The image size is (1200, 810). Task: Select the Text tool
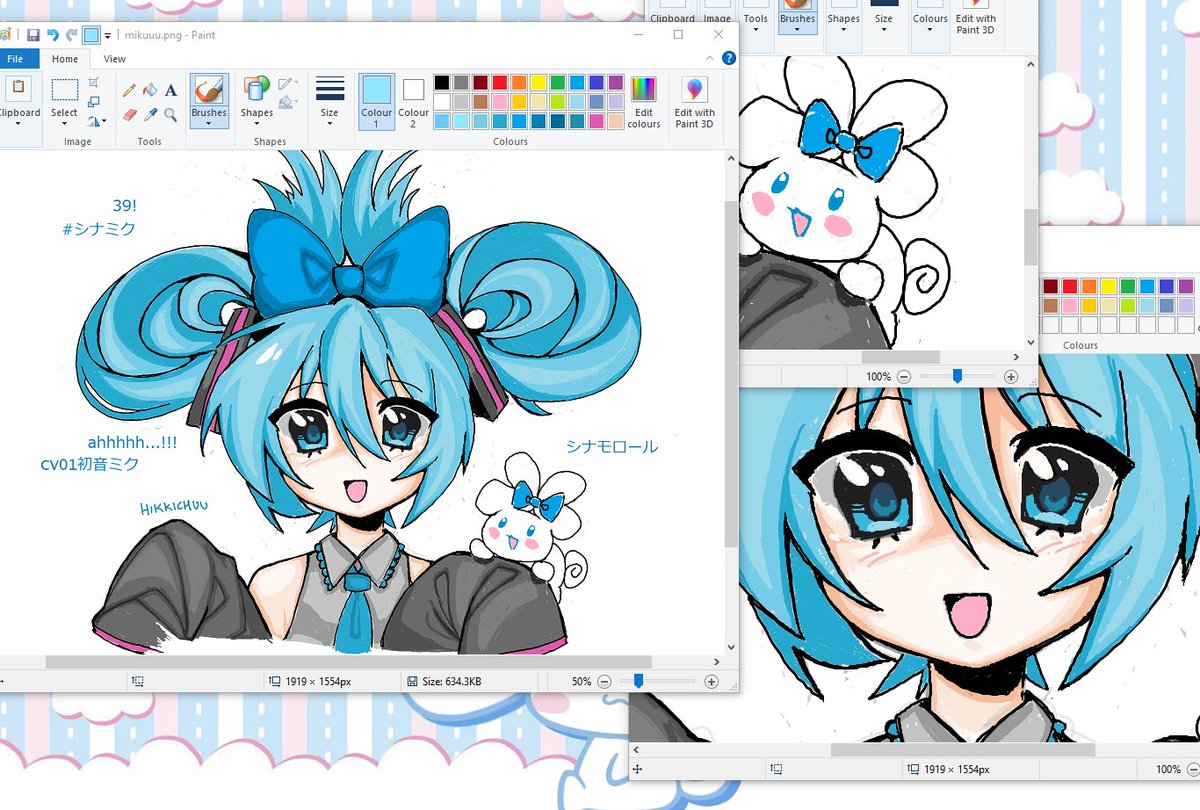171,90
